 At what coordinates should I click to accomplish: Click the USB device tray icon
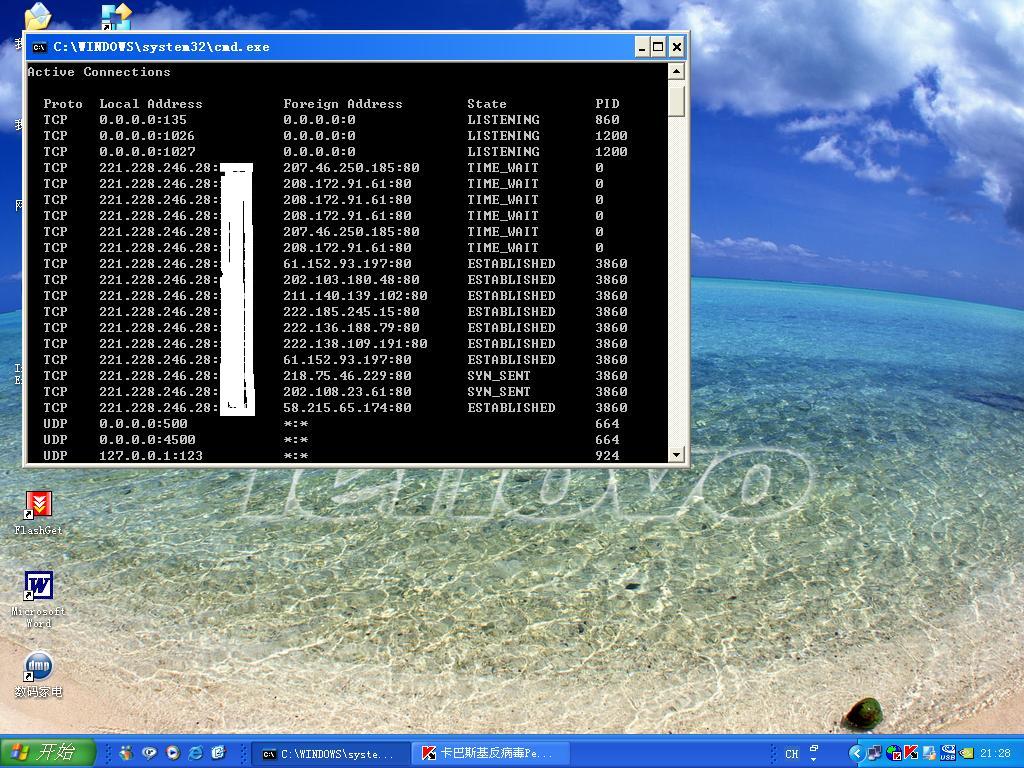tap(948, 753)
